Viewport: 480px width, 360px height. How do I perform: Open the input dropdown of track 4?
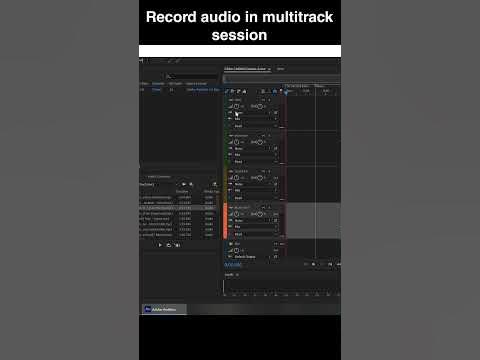254,221
